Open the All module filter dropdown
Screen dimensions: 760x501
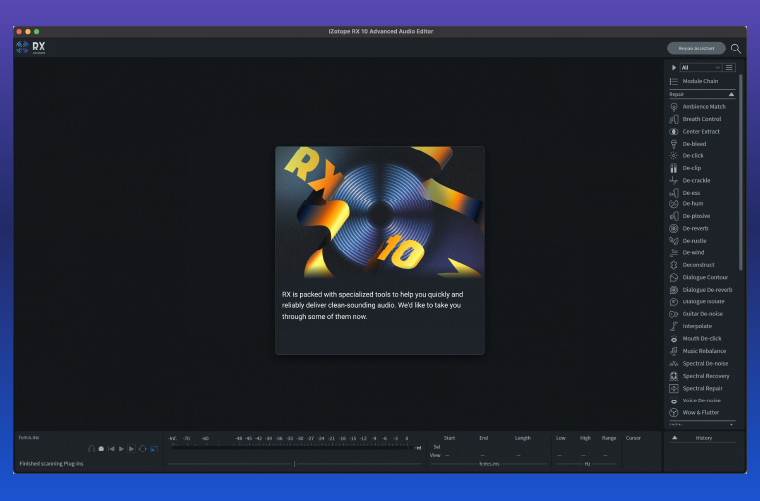pos(700,67)
